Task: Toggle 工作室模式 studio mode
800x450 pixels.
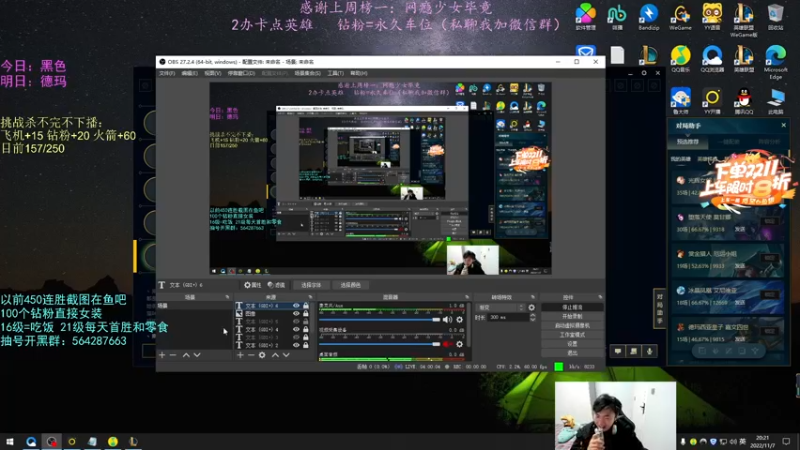Action: point(572,335)
